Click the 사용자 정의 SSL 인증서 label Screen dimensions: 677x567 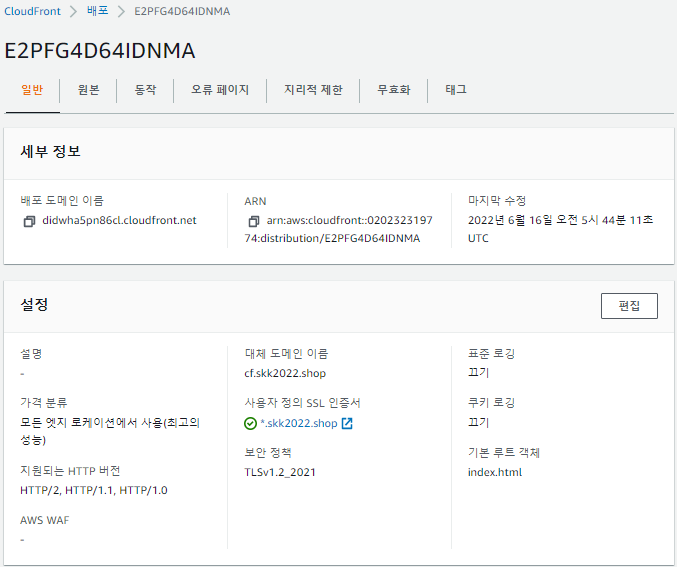pyautogui.click(x=302, y=403)
